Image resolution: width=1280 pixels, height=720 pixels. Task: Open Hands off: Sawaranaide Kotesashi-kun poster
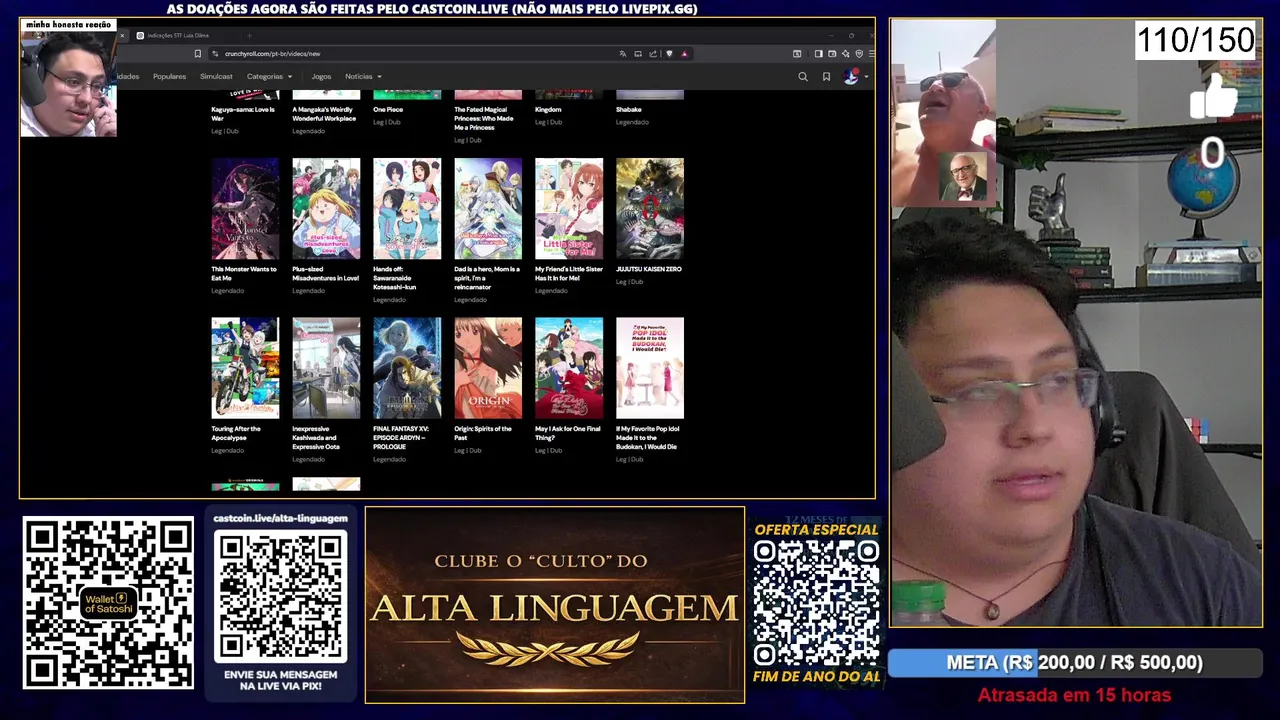pyautogui.click(x=407, y=209)
